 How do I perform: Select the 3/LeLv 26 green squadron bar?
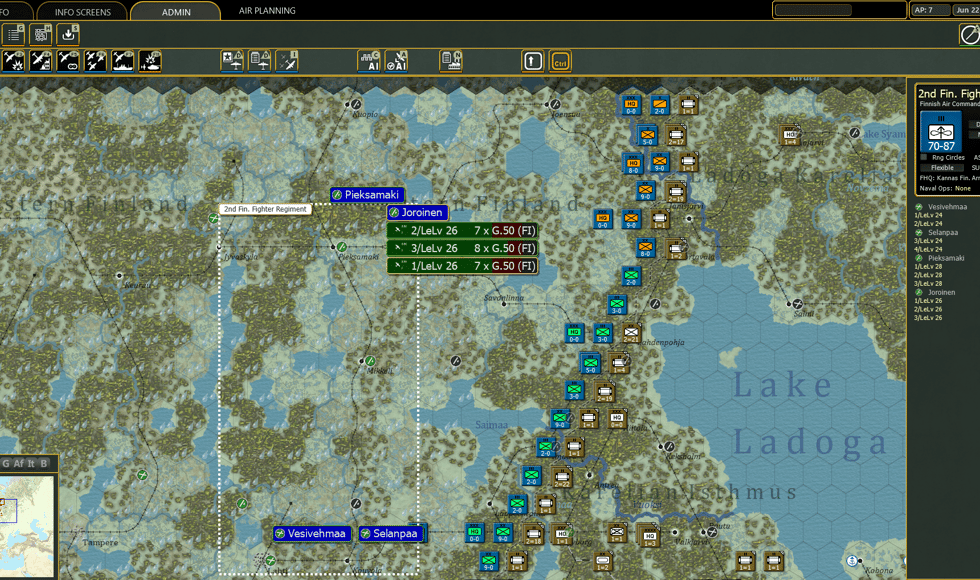coord(462,248)
